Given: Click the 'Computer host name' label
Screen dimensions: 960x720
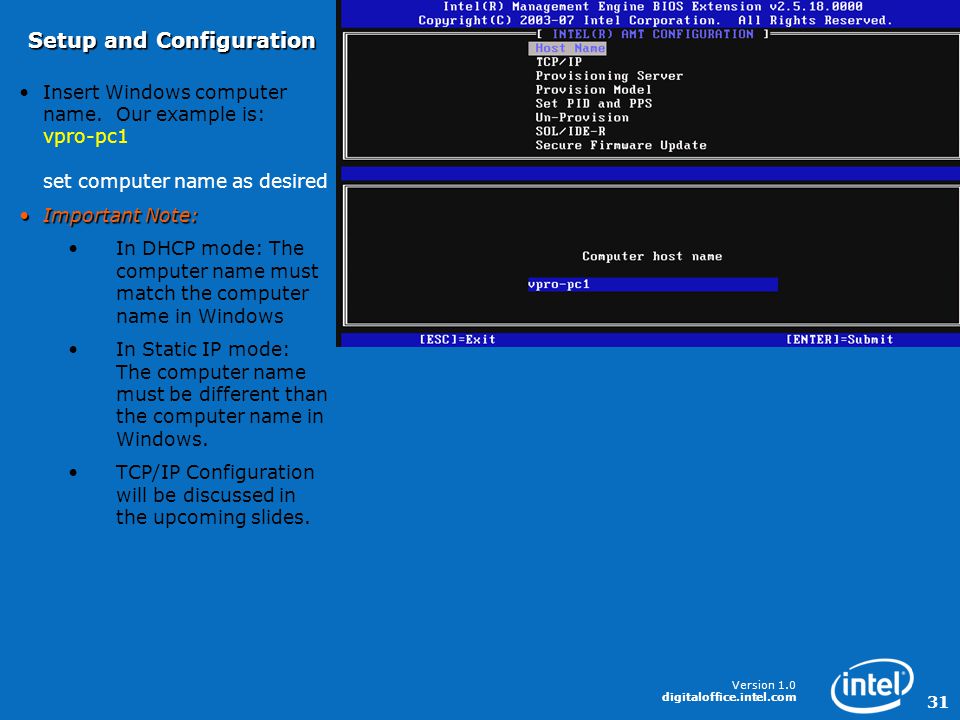Looking at the screenshot, I should pos(652,257).
